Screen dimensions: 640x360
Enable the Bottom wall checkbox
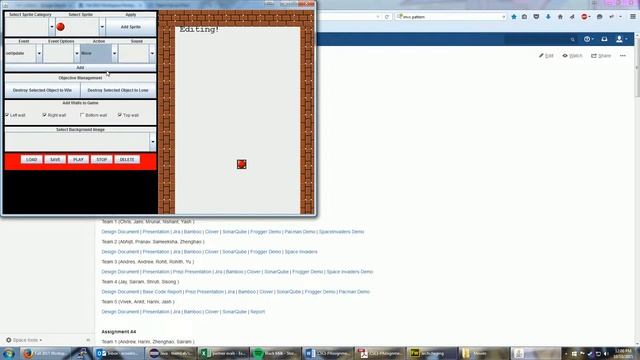coord(82,115)
